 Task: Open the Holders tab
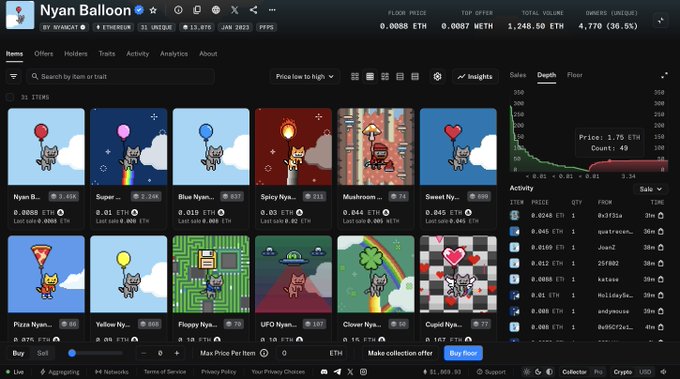[x=75, y=54]
